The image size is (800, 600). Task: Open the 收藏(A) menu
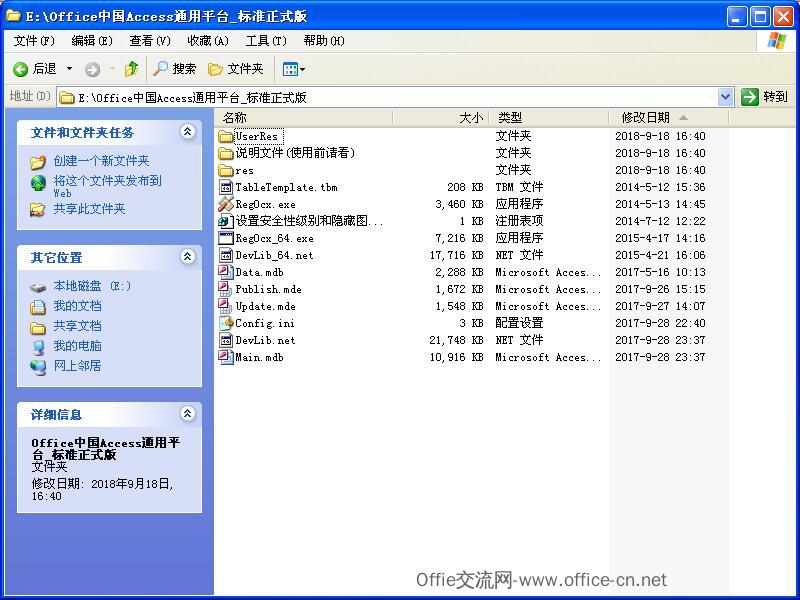[x=208, y=41]
